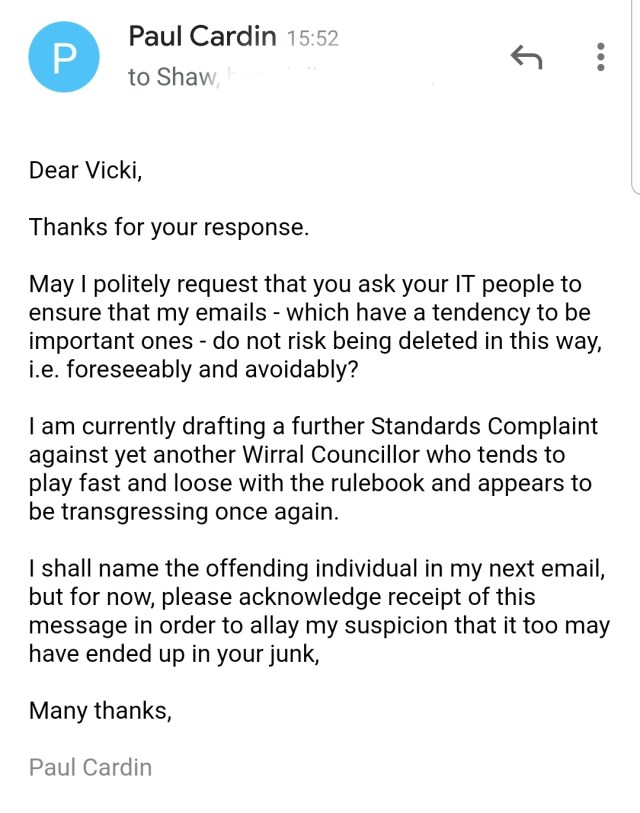The width and height of the screenshot is (640, 813).
Task: Open the three-dot more options menu
Action: [x=600, y=57]
